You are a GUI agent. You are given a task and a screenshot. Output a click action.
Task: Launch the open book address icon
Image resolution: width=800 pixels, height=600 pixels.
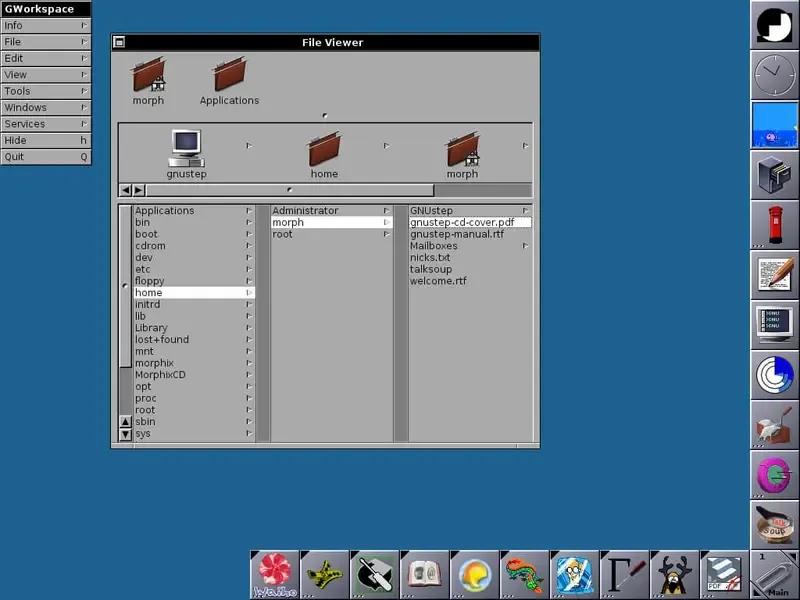coord(425,575)
